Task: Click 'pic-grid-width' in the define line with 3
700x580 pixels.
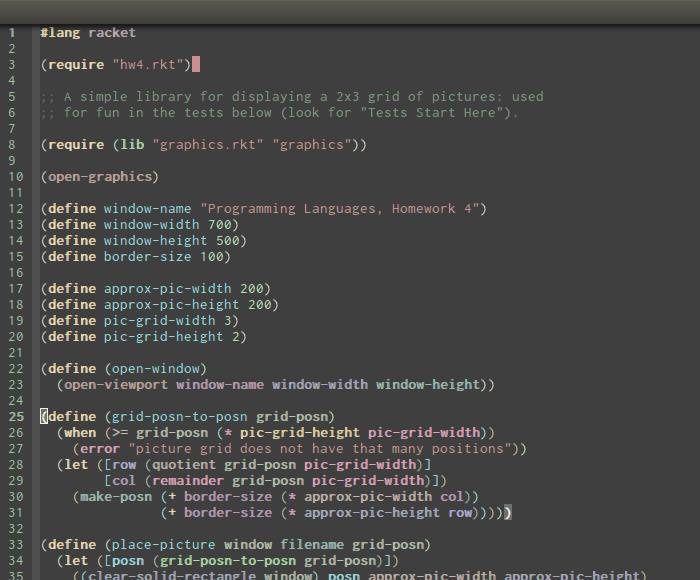Action: (x=160, y=321)
